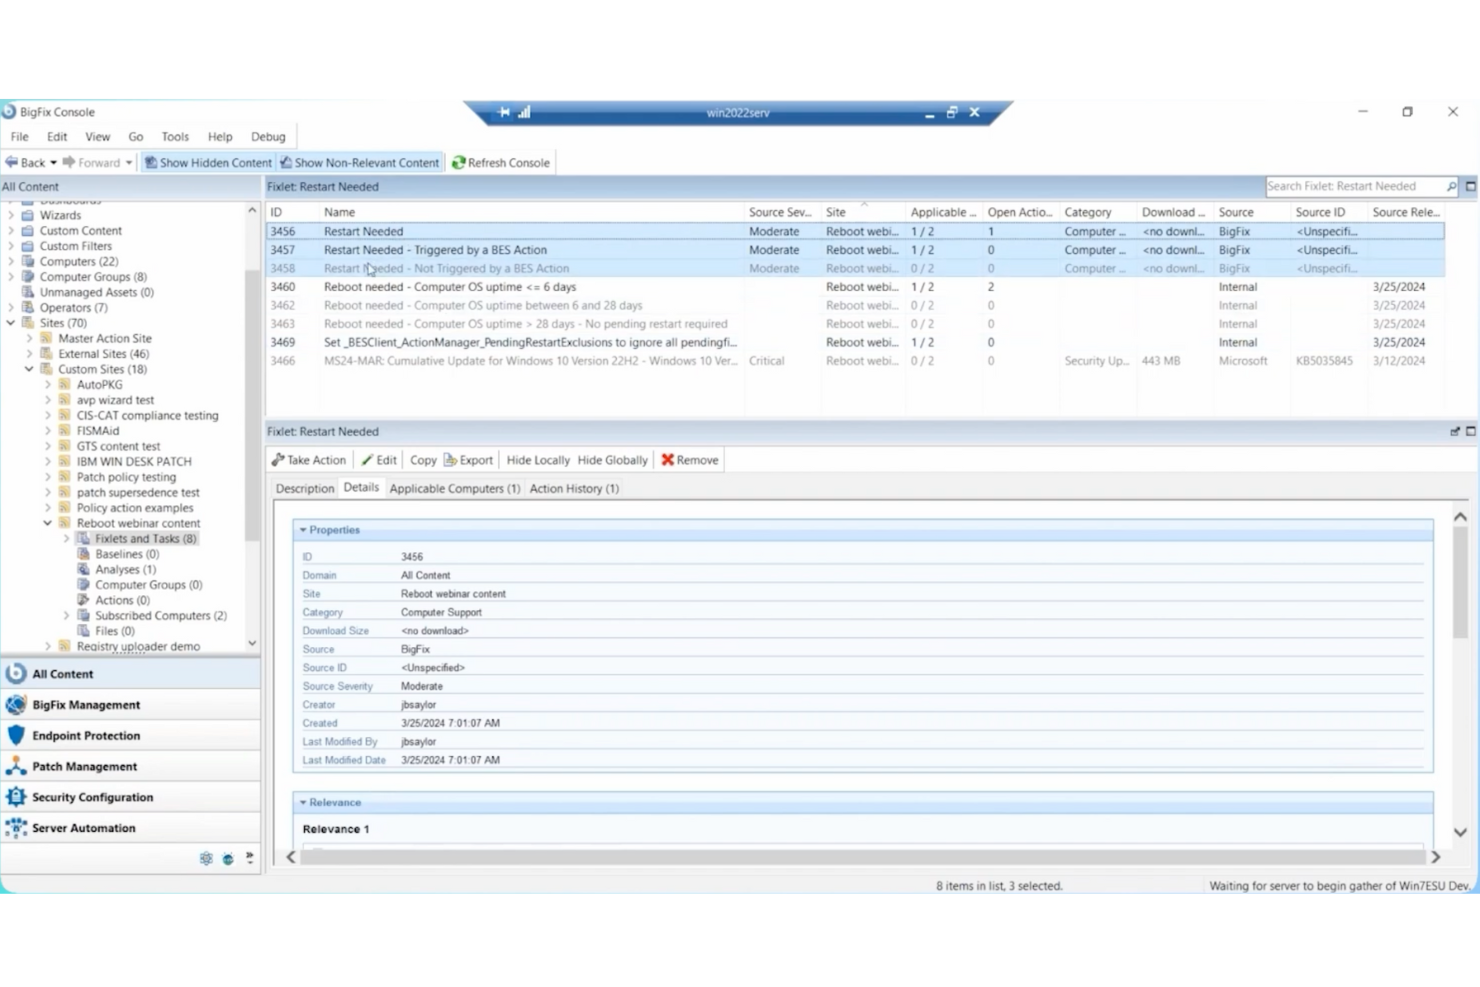Click the Refresh Console icon
The height and width of the screenshot is (987, 1480).
tap(459, 162)
